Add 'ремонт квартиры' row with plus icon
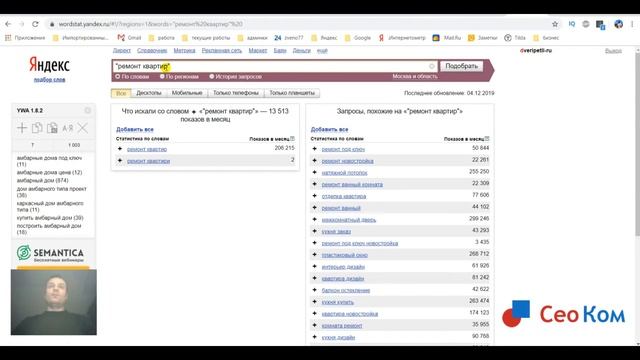The width and height of the screenshot is (640, 360). 120,161
